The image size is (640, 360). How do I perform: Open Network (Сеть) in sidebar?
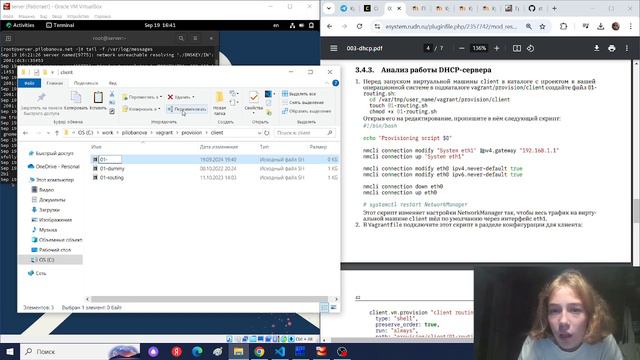point(40,273)
